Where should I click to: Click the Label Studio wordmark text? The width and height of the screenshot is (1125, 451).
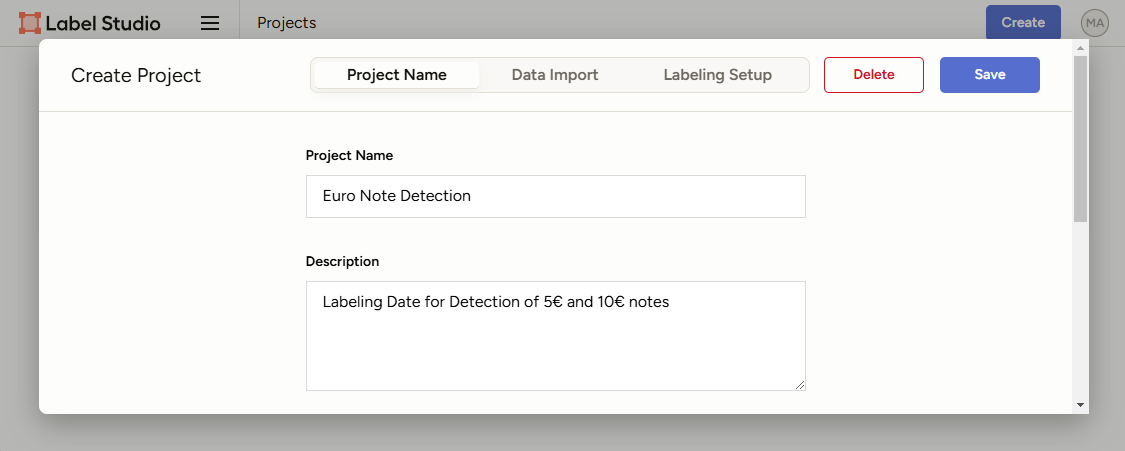(x=103, y=23)
